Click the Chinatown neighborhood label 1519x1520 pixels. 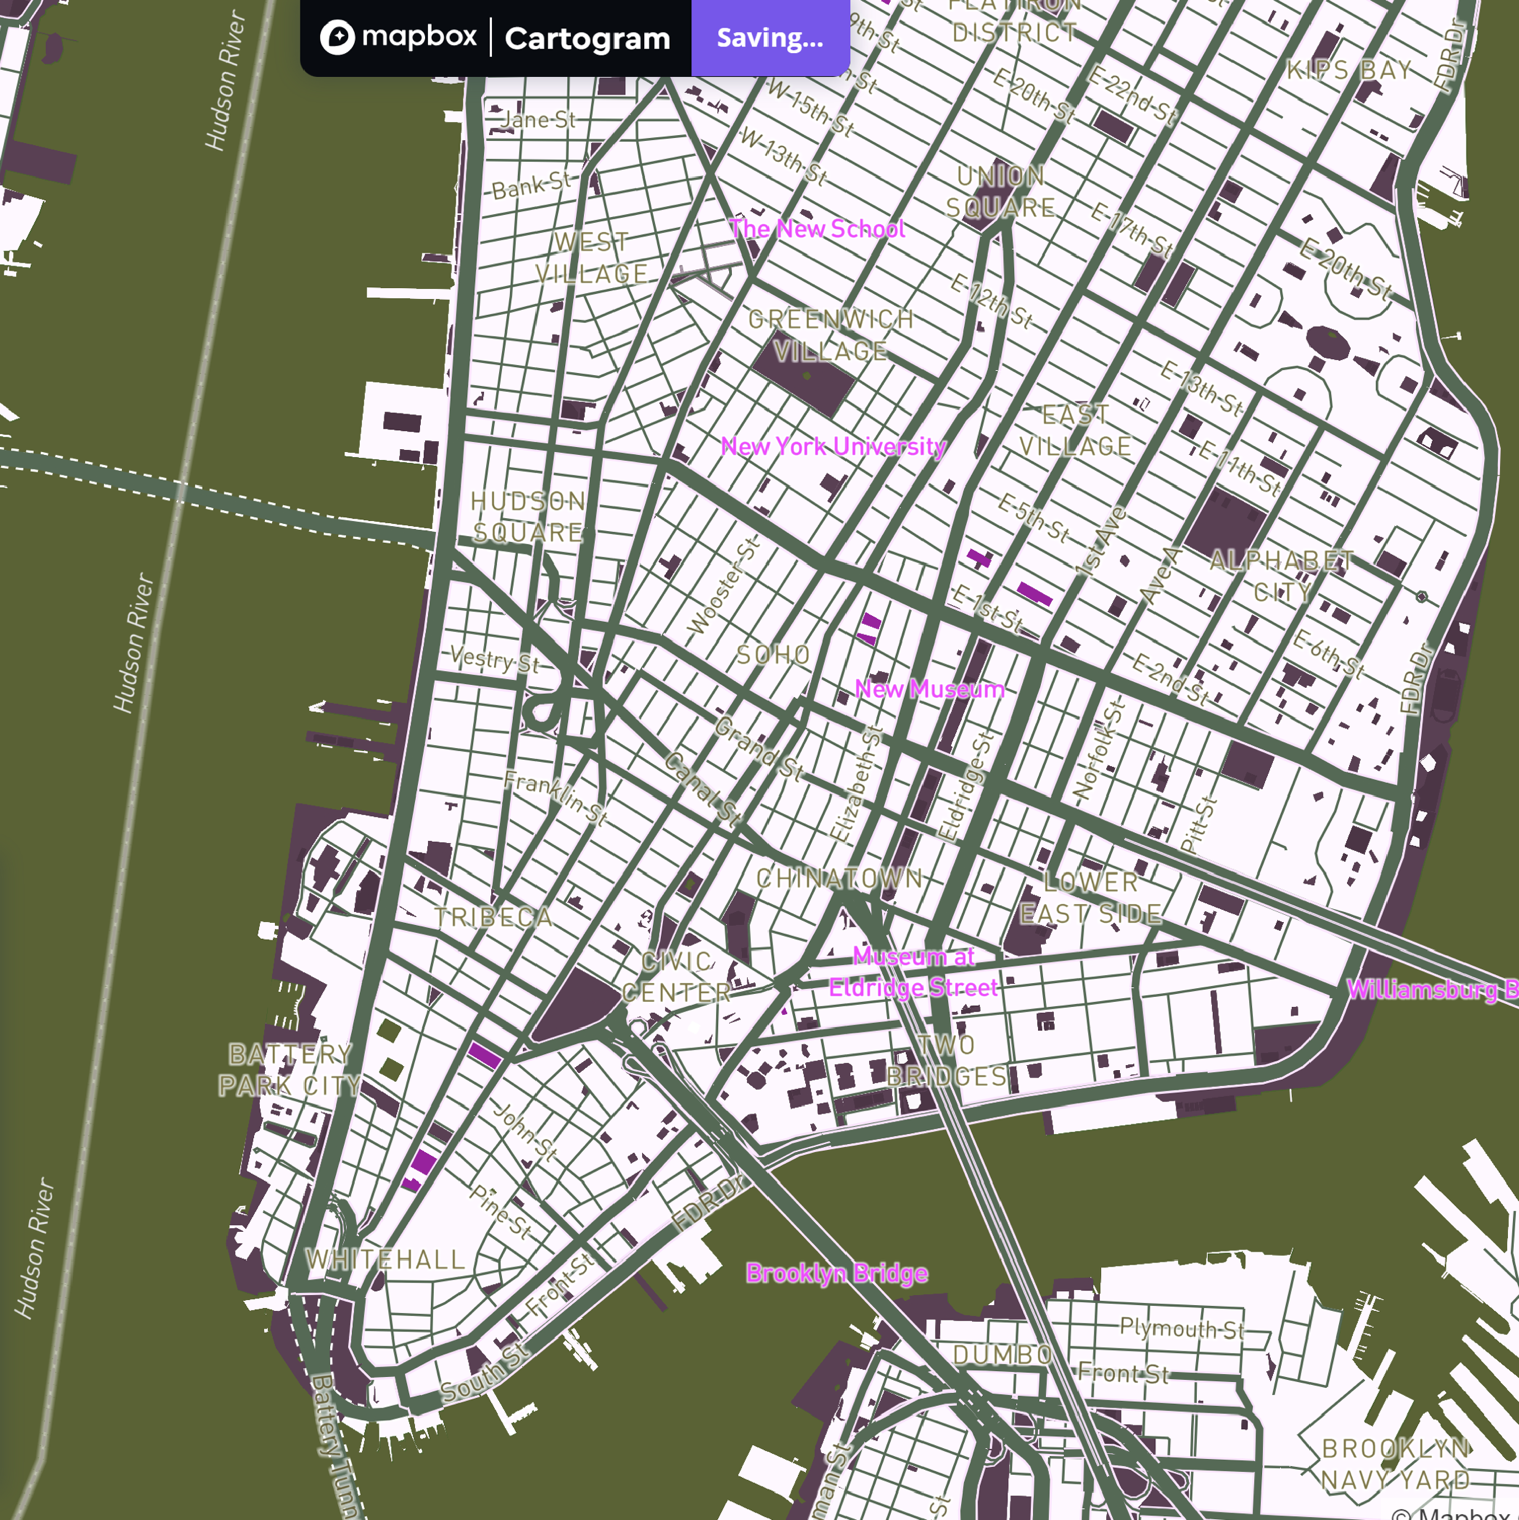tap(840, 878)
